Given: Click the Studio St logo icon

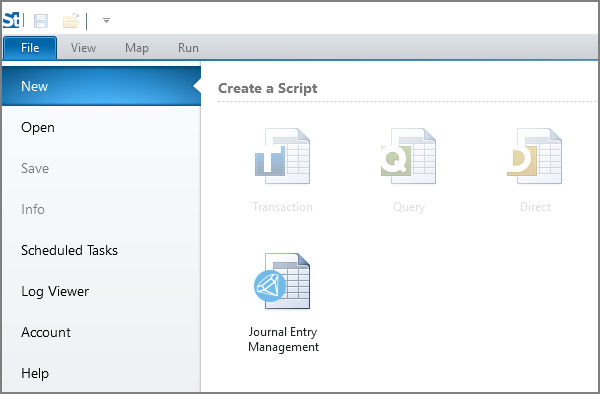Looking at the screenshot, I should click(11, 20).
